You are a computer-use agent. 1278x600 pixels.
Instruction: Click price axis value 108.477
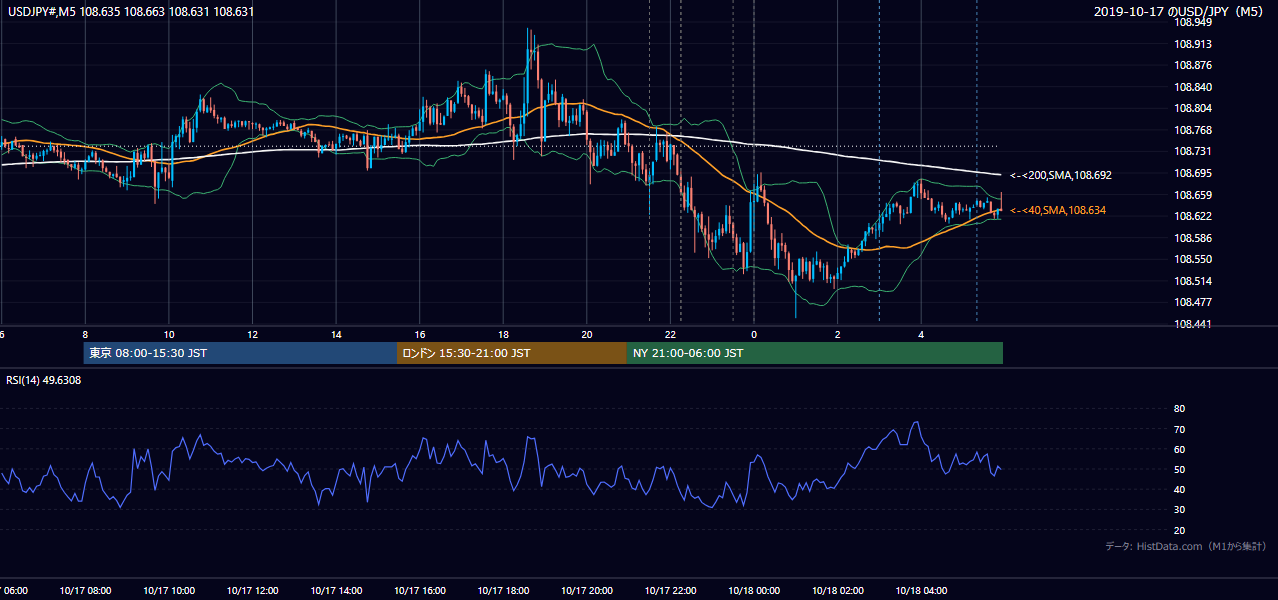[1191, 302]
